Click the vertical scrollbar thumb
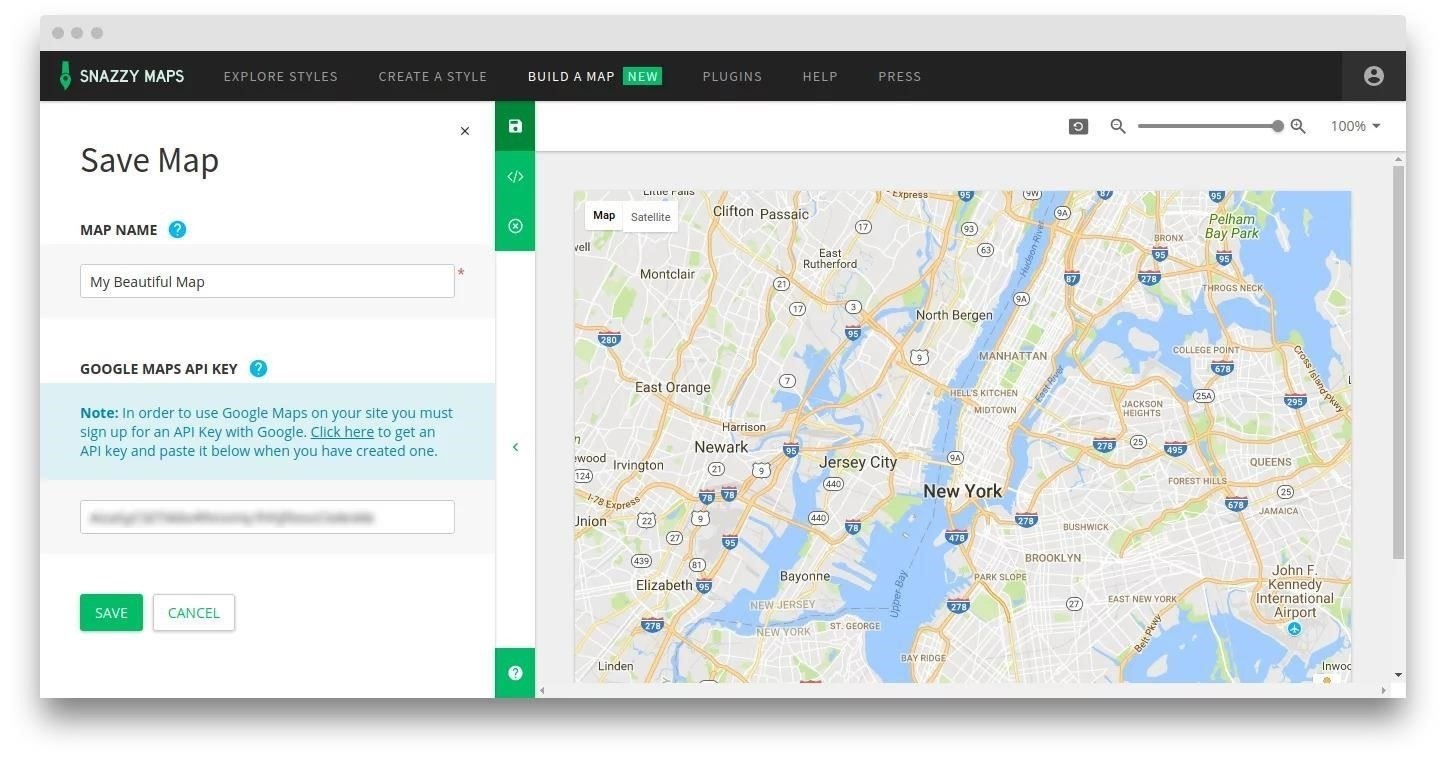 [1398, 362]
